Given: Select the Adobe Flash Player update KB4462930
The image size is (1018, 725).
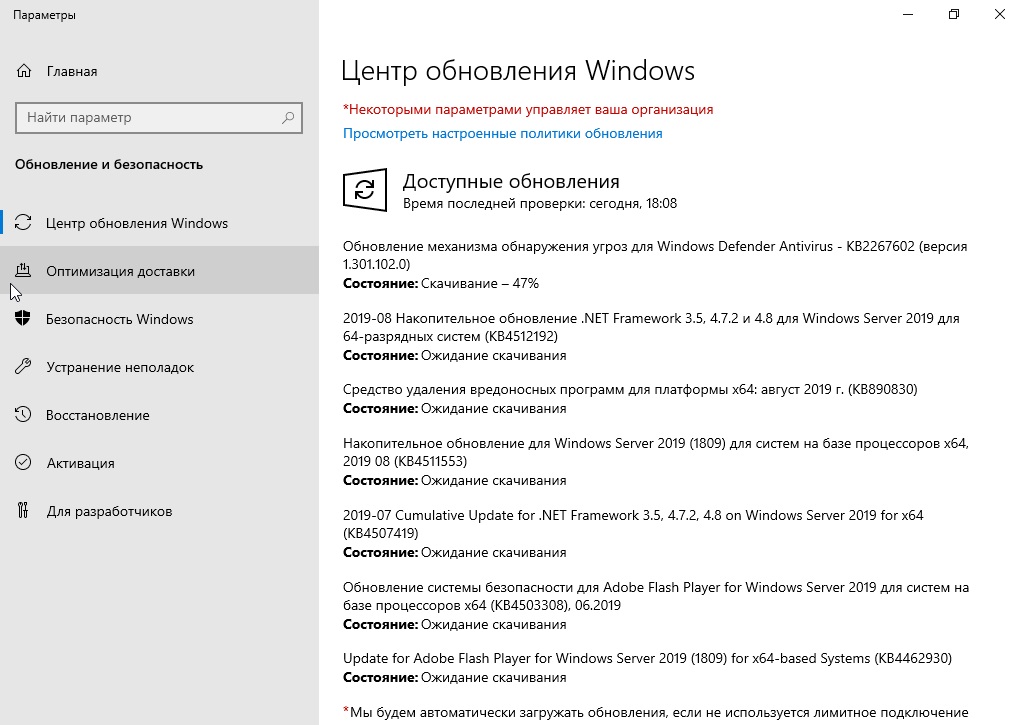Looking at the screenshot, I should point(647,658).
